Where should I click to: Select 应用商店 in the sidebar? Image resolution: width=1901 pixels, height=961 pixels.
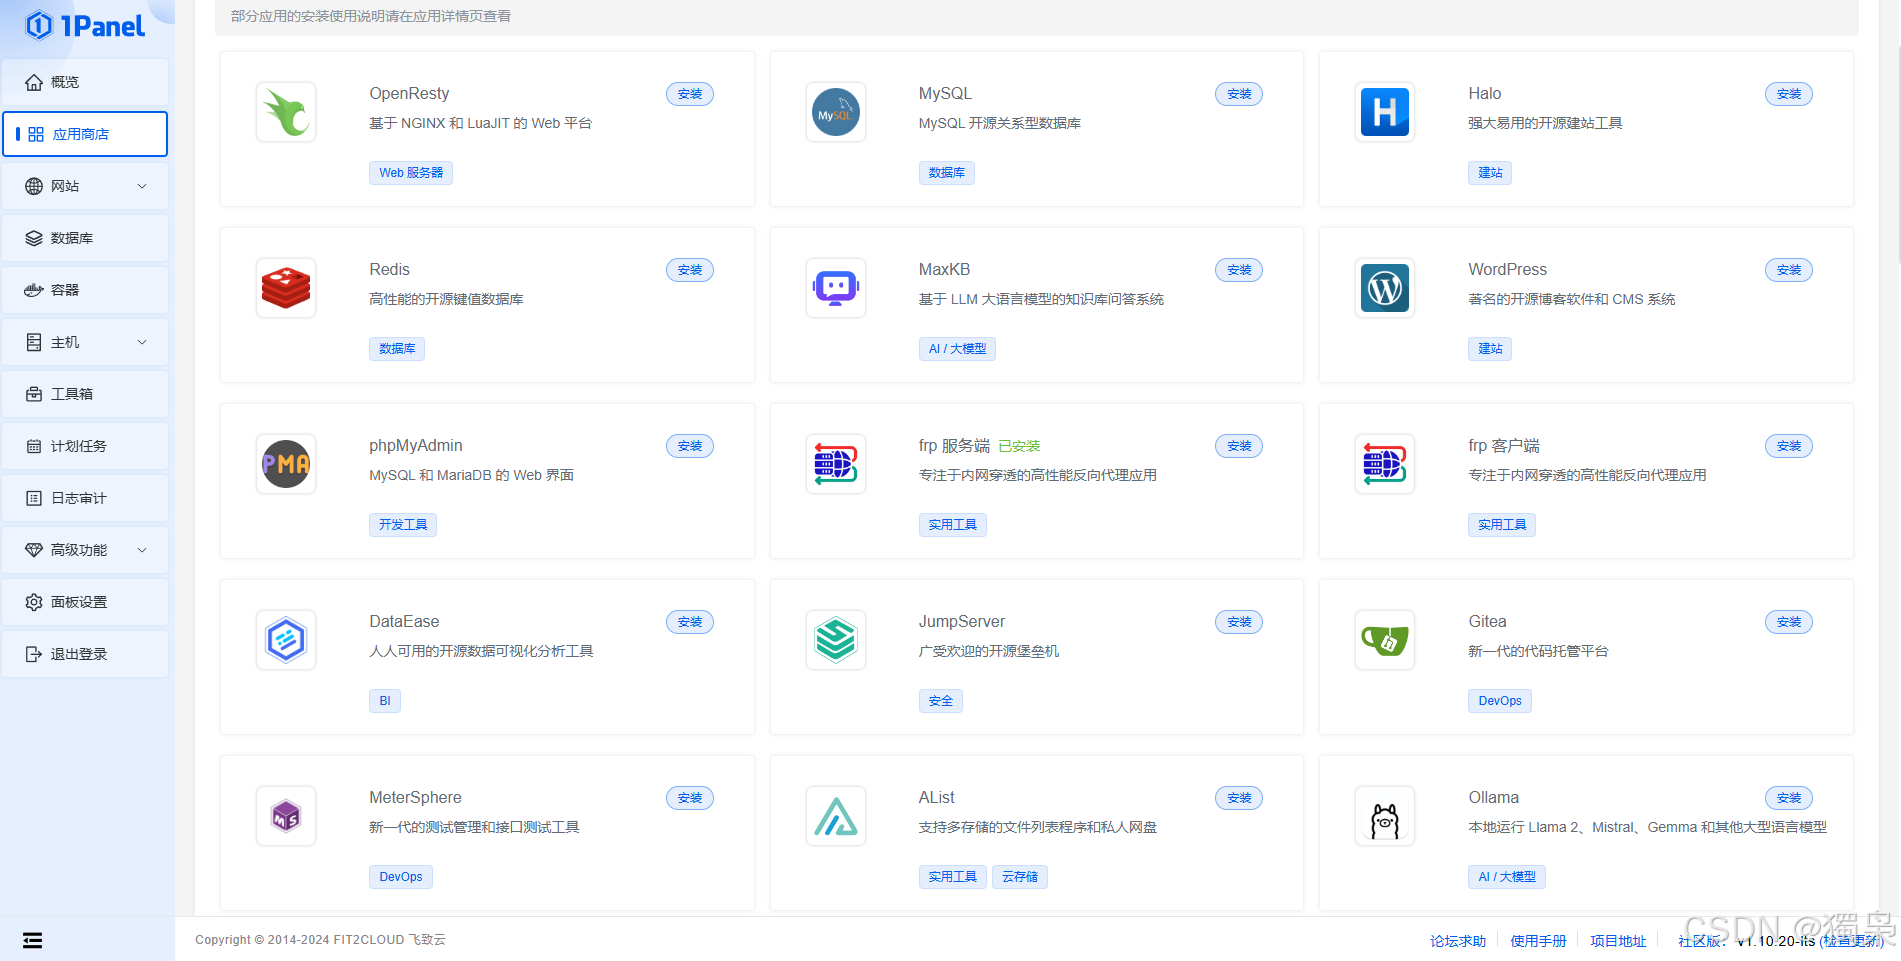85,134
